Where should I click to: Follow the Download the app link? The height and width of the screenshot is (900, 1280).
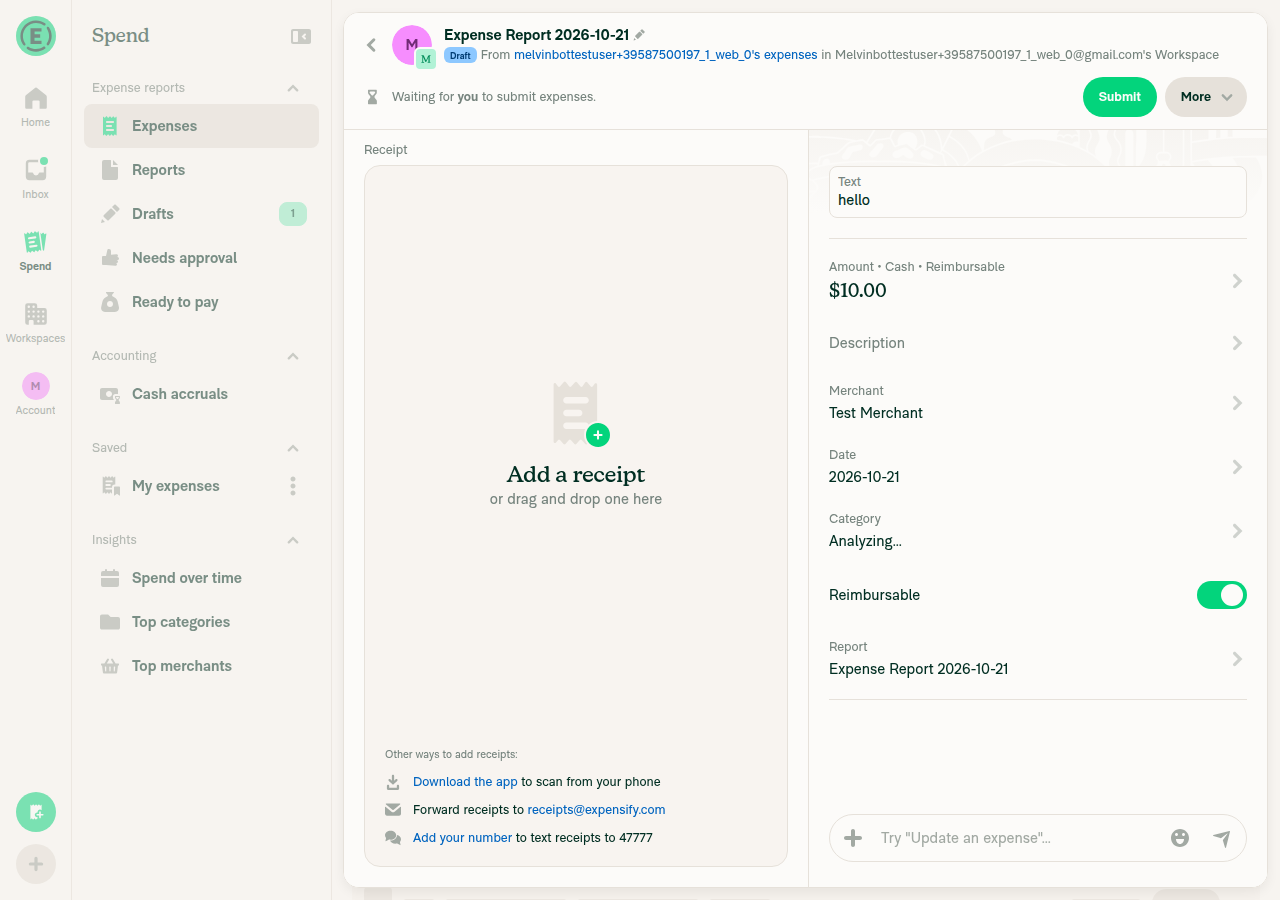465,782
